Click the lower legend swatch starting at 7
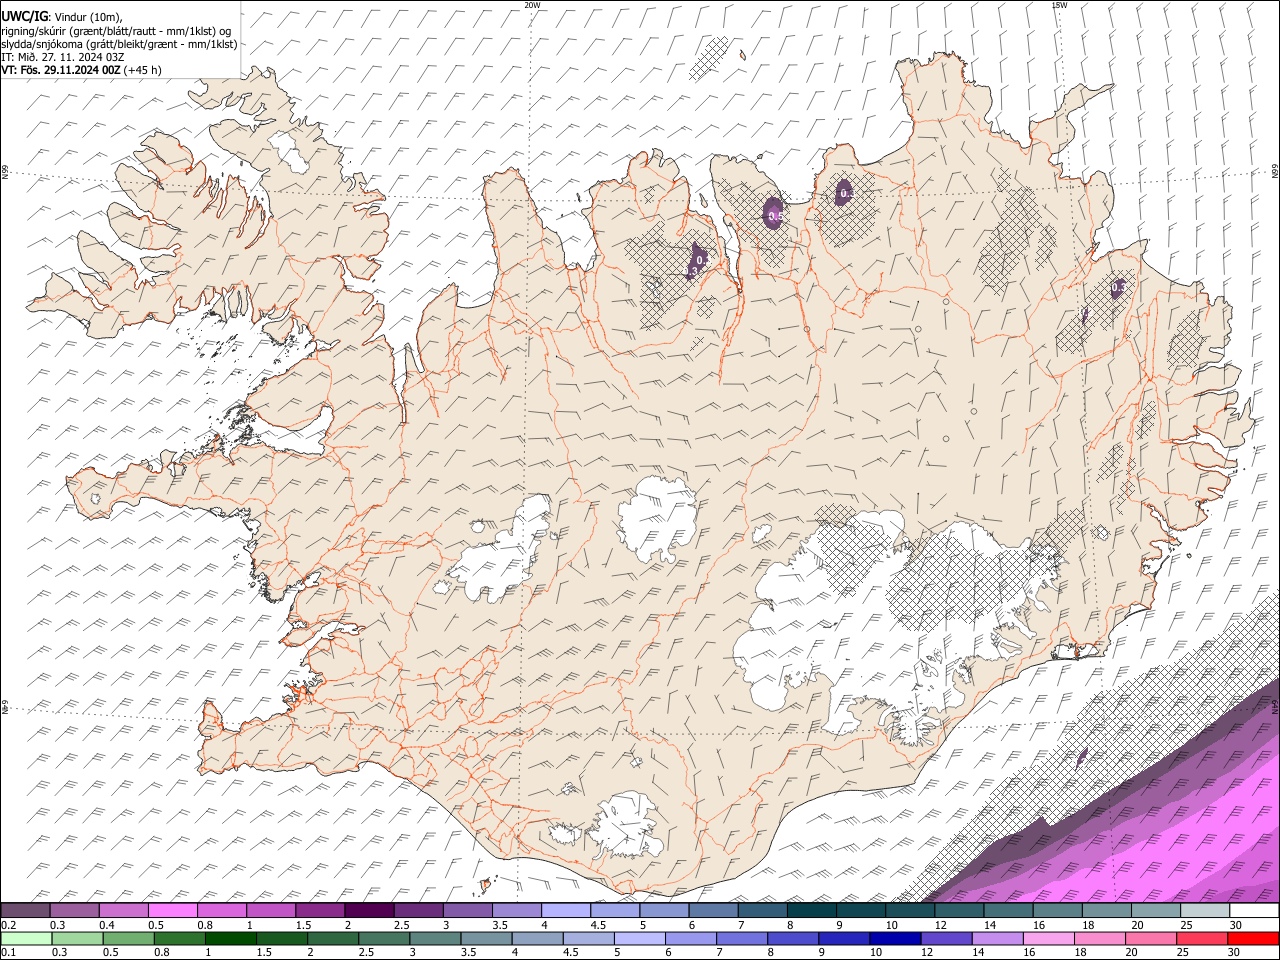 tap(742, 938)
